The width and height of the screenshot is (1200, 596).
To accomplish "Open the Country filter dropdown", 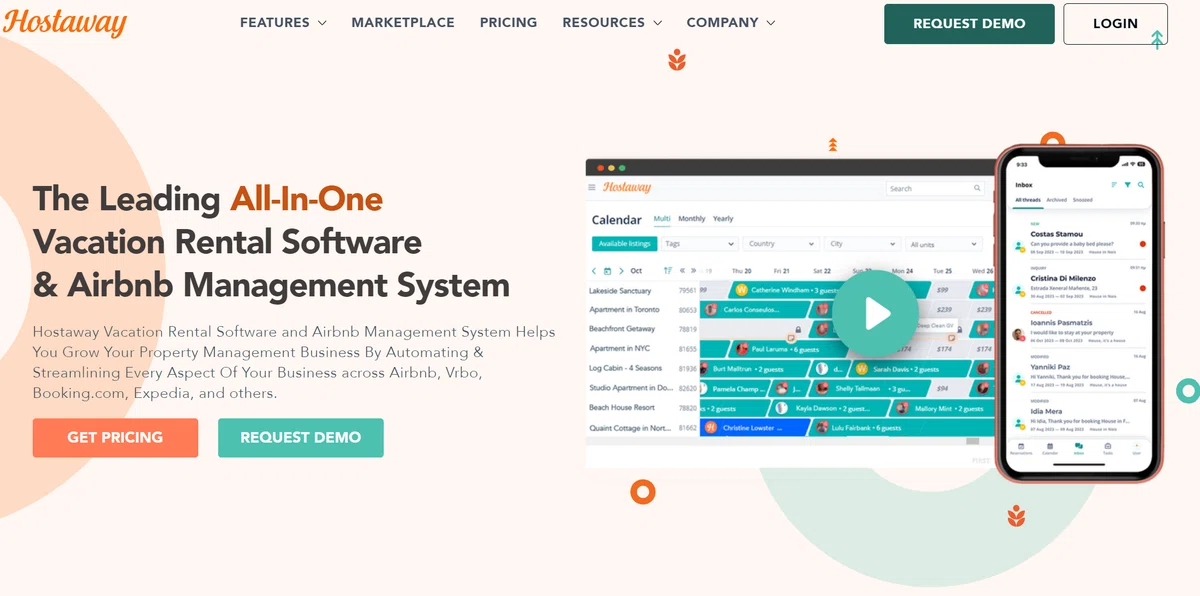I will pyautogui.click(x=781, y=244).
